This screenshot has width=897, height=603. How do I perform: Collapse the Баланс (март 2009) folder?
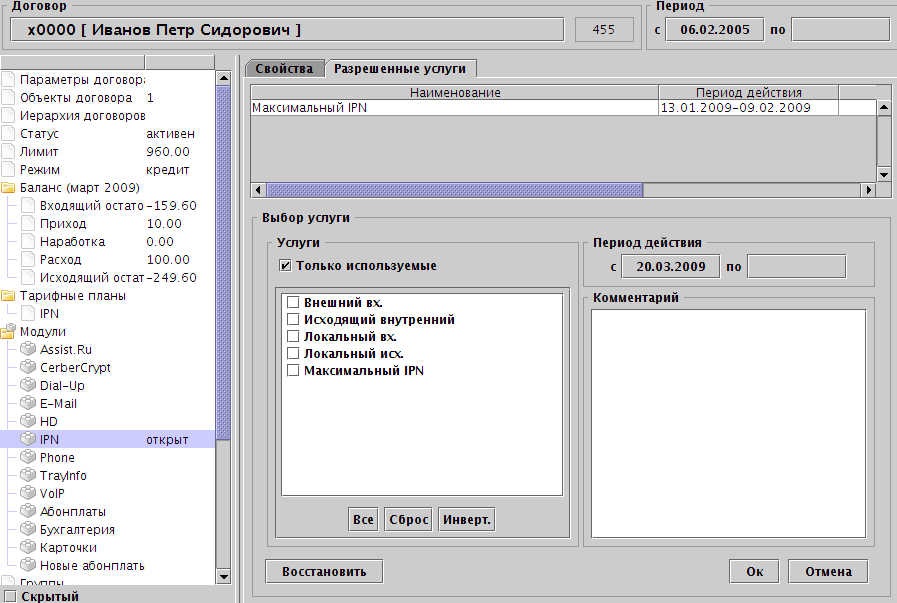(x=9, y=188)
